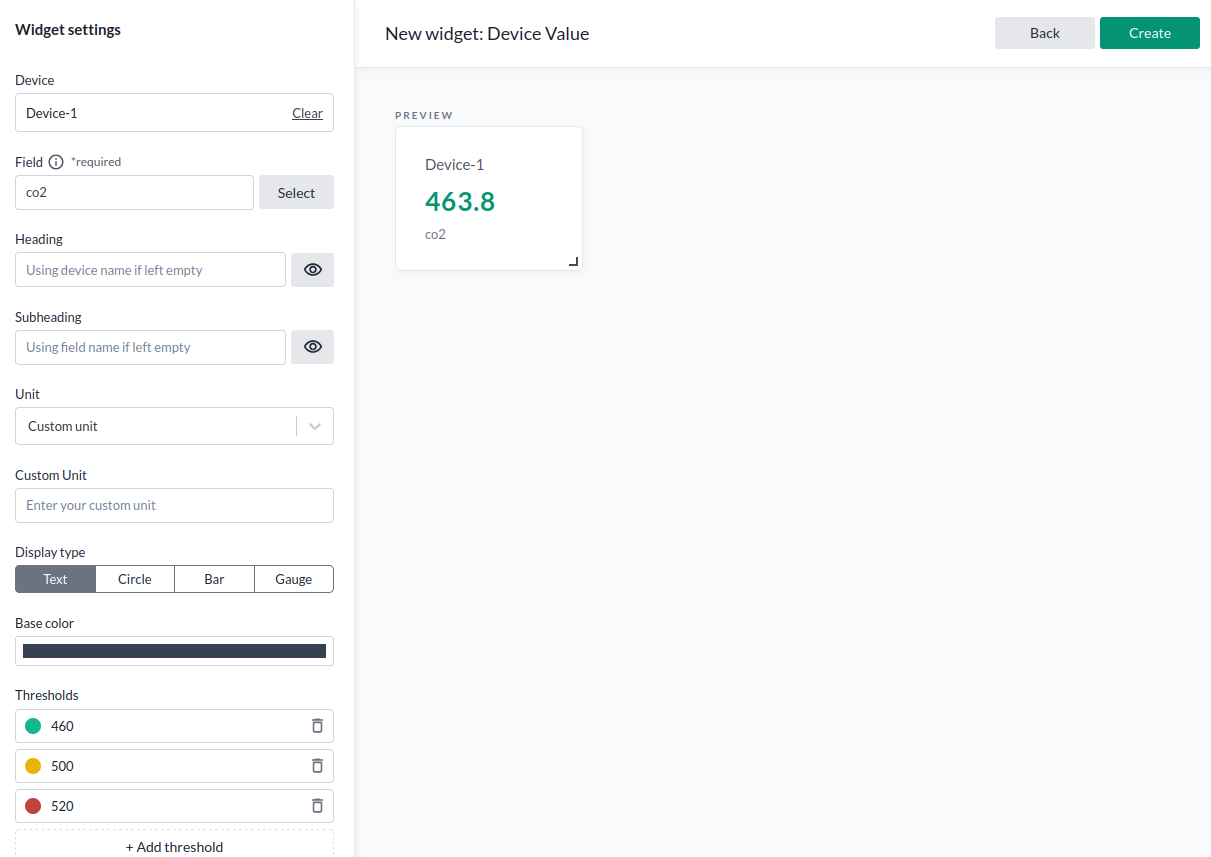
Task: Select the Circle display type
Action: coord(134,578)
